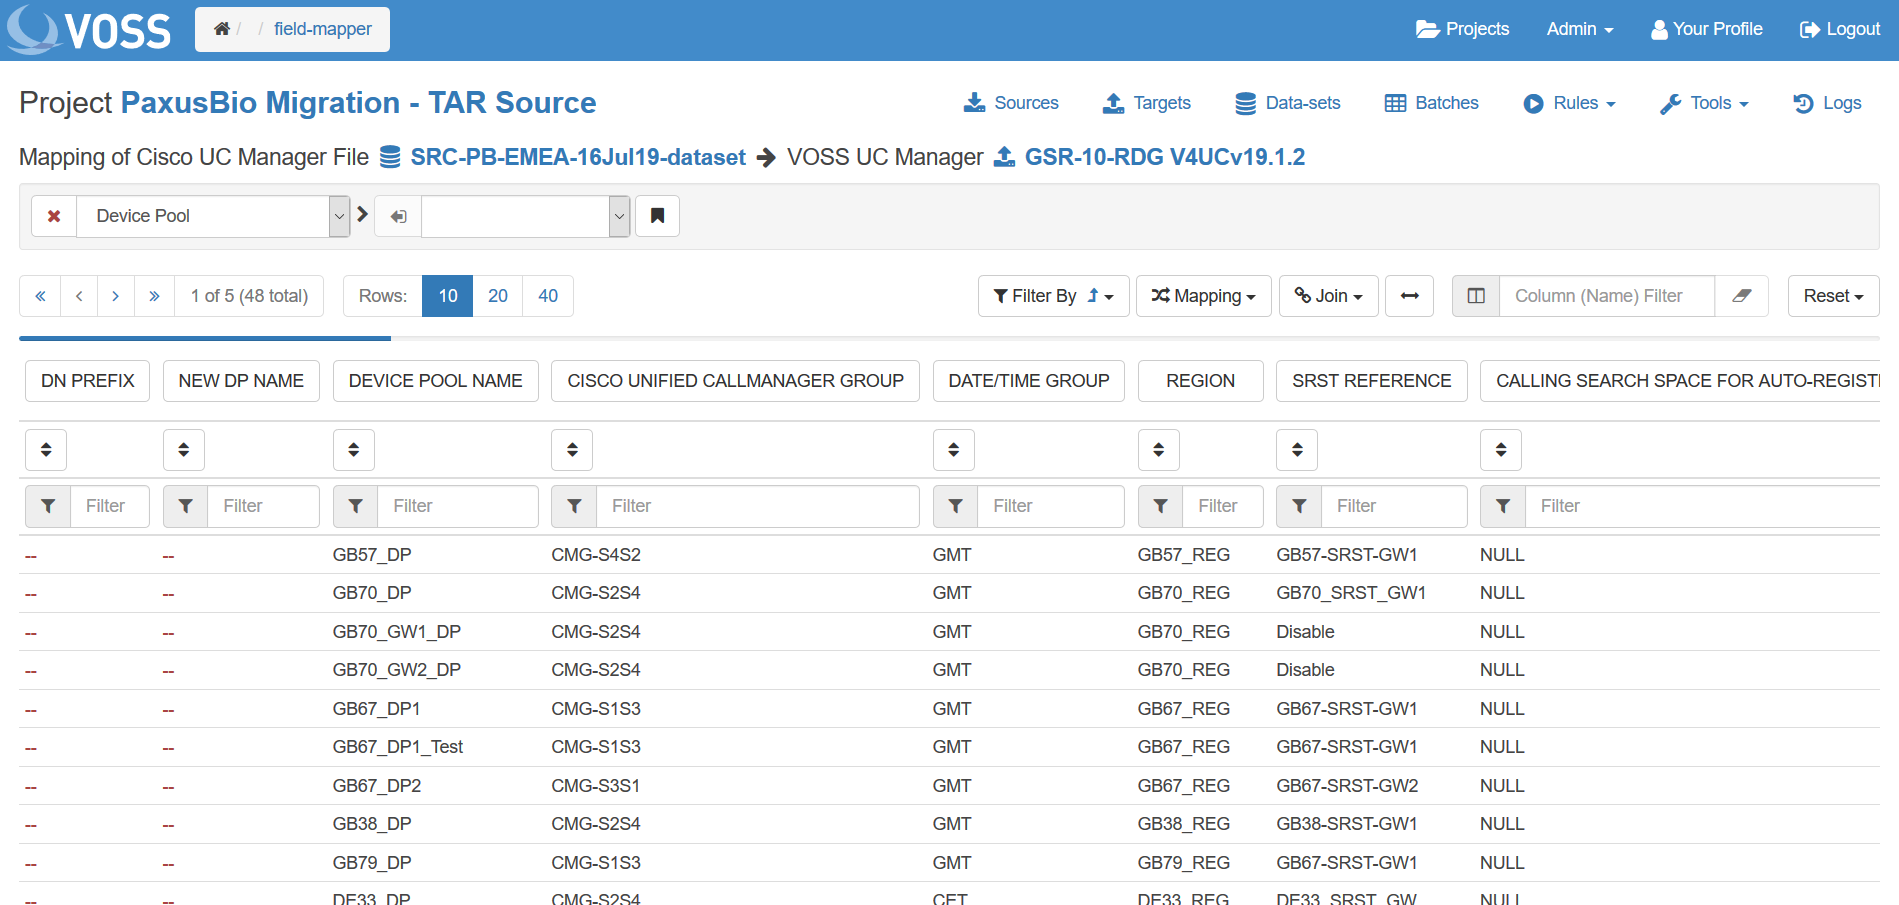Click the filter funnel icon for Region column
The width and height of the screenshot is (1899, 905).
coord(1160,506)
